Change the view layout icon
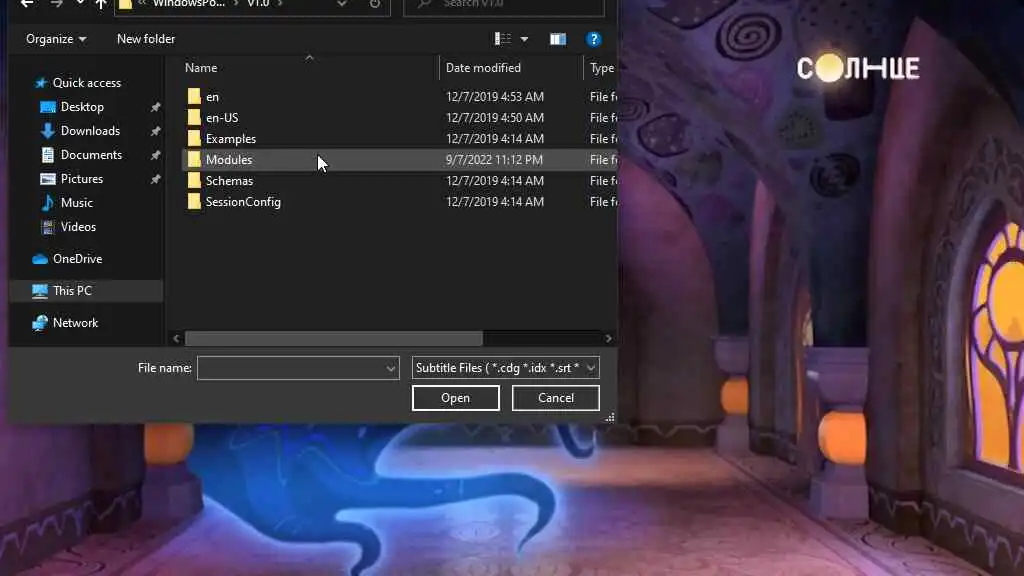The height and width of the screenshot is (576, 1024). pos(502,39)
